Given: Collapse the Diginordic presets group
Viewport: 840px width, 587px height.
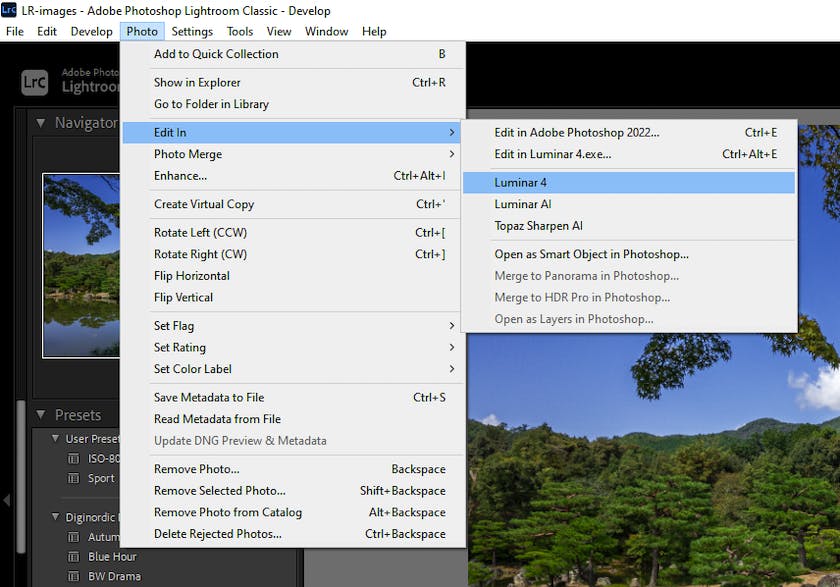Looking at the screenshot, I should click(x=55, y=517).
